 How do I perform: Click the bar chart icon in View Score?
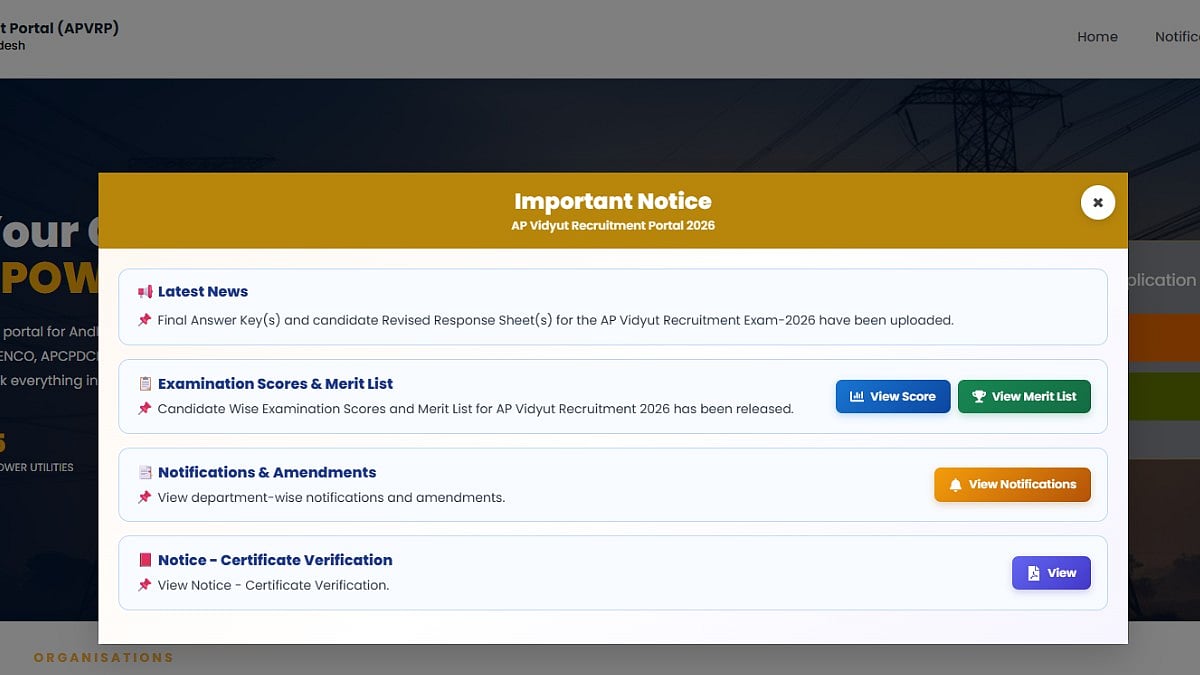857,396
